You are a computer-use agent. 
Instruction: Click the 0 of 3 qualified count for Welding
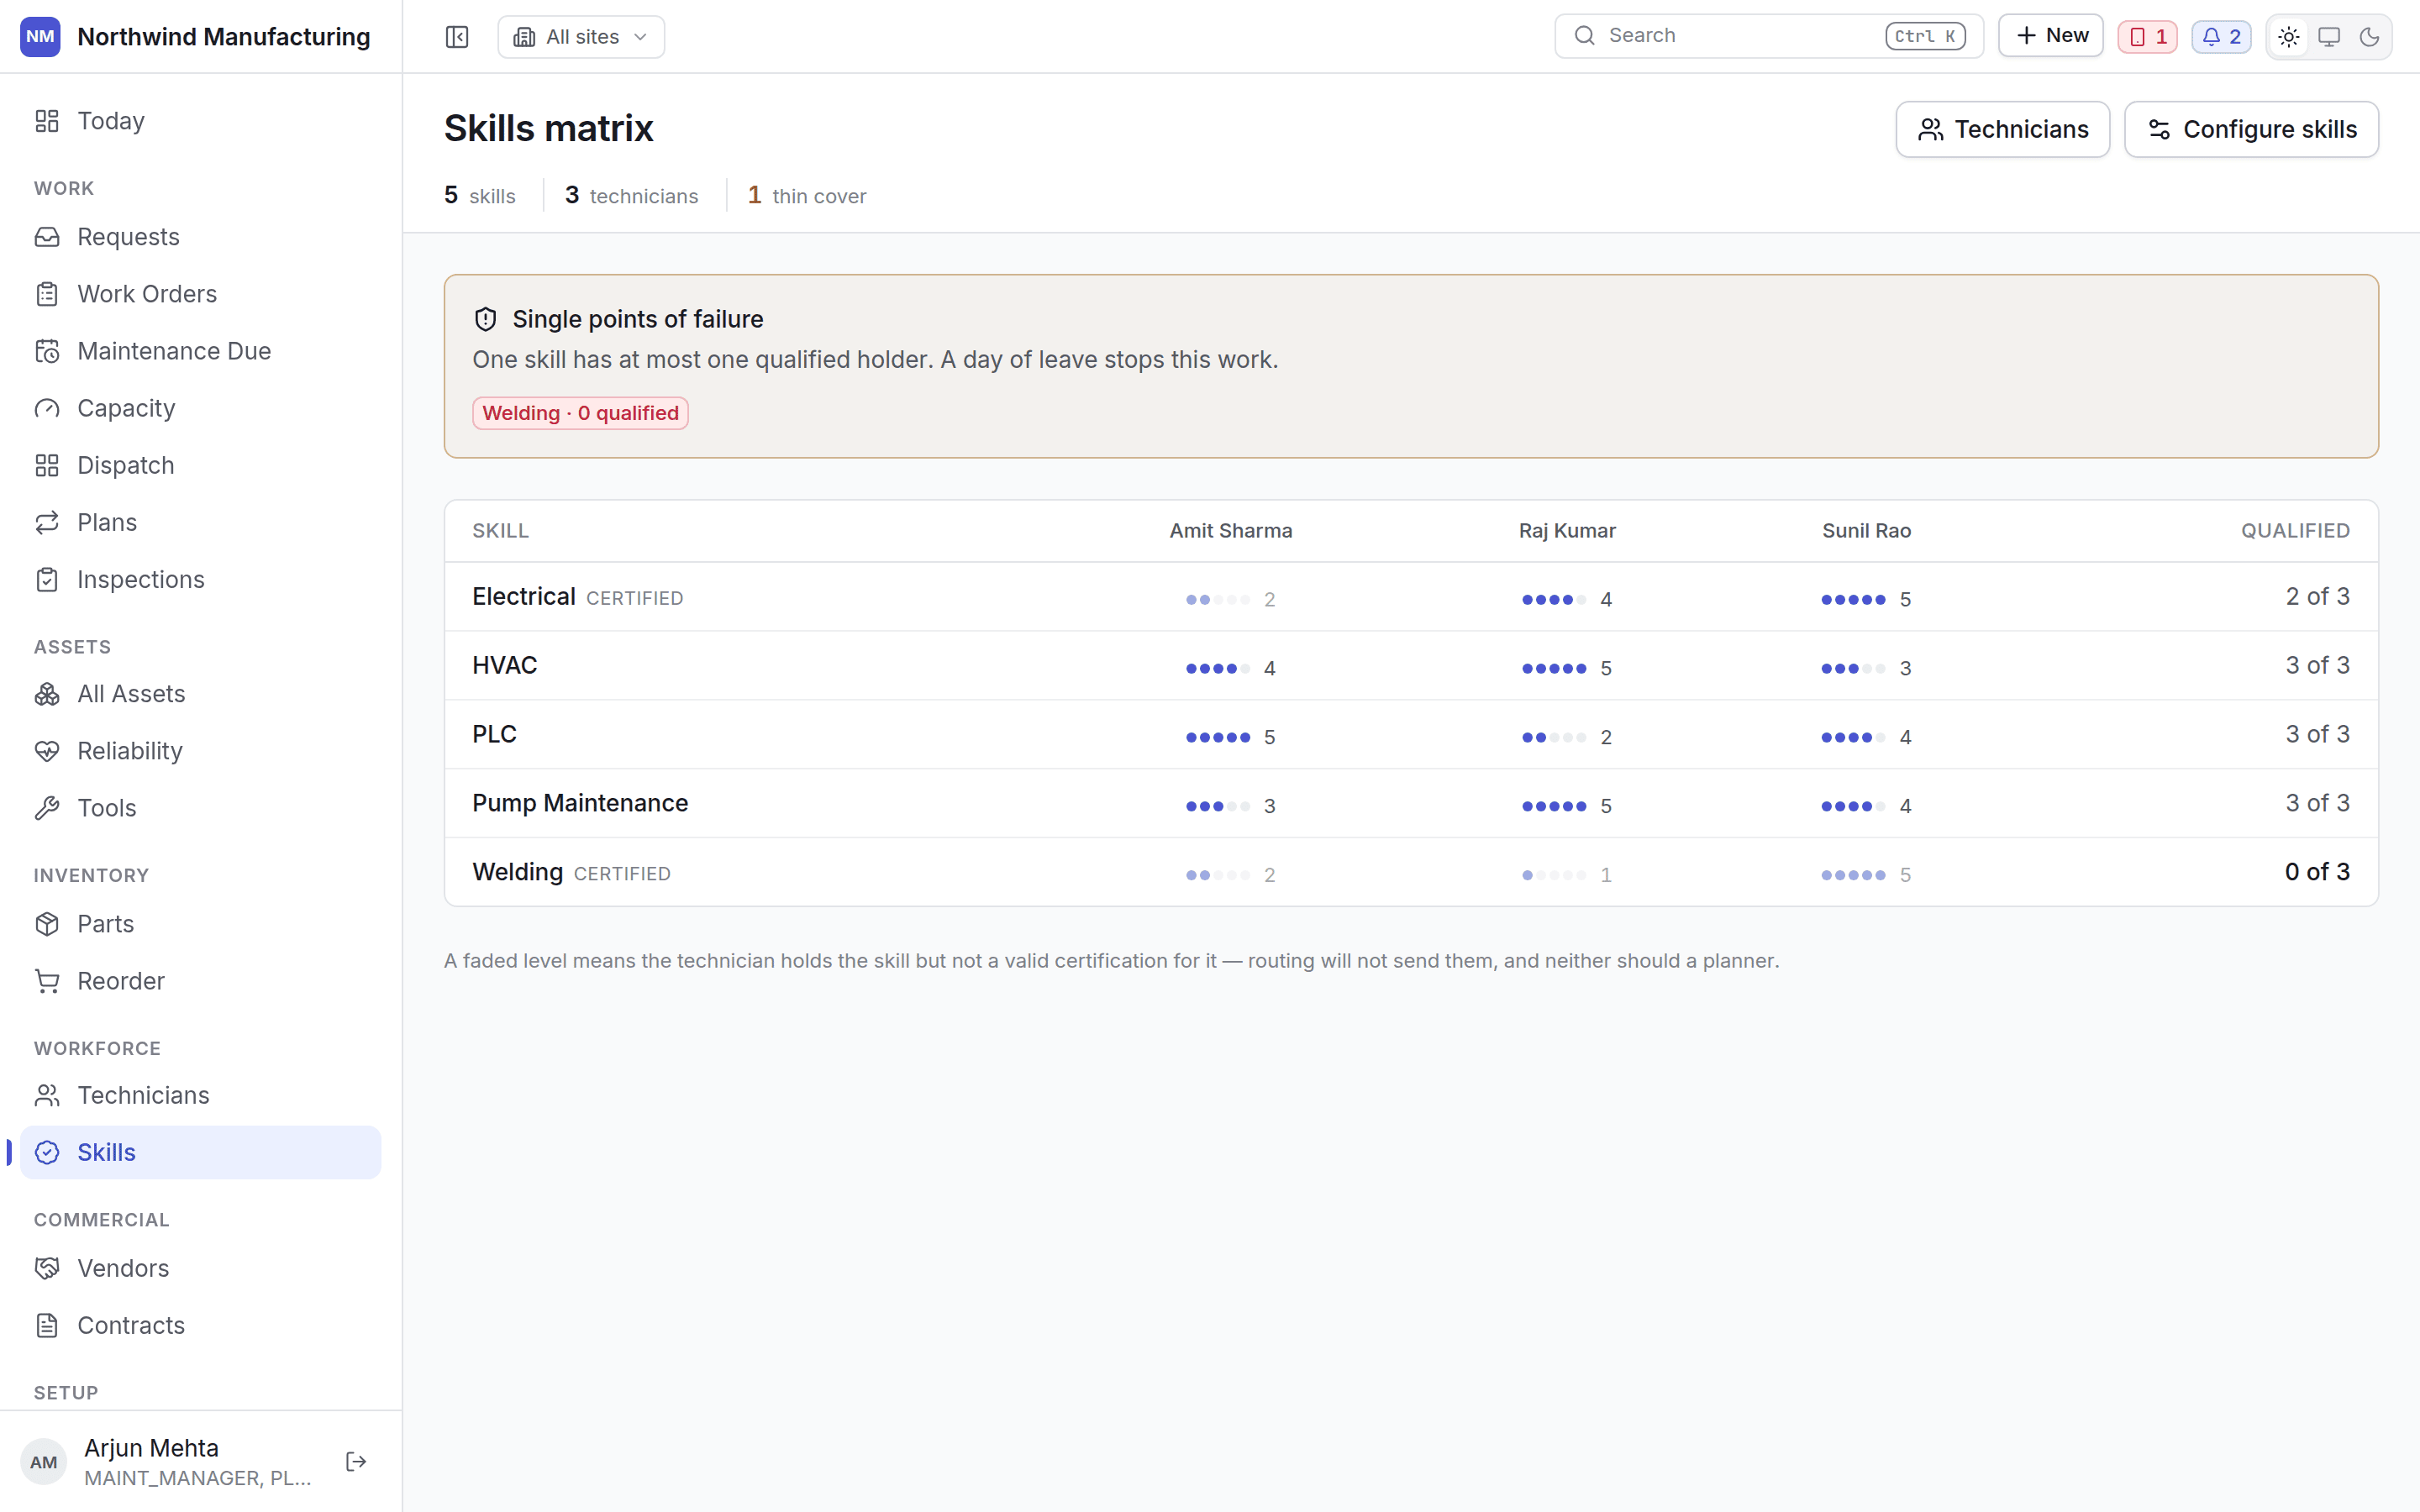(2317, 872)
